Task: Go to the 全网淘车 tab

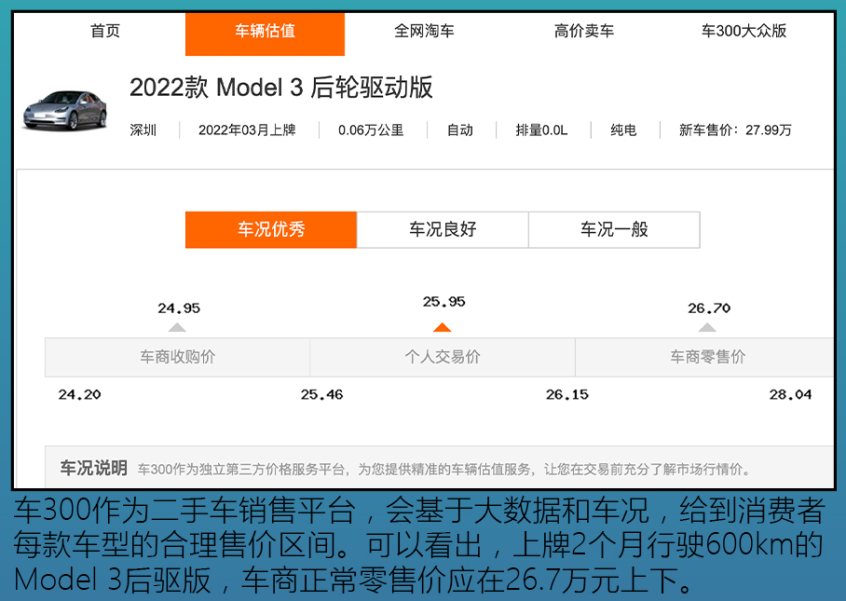Action: click(x=424, y=31)
